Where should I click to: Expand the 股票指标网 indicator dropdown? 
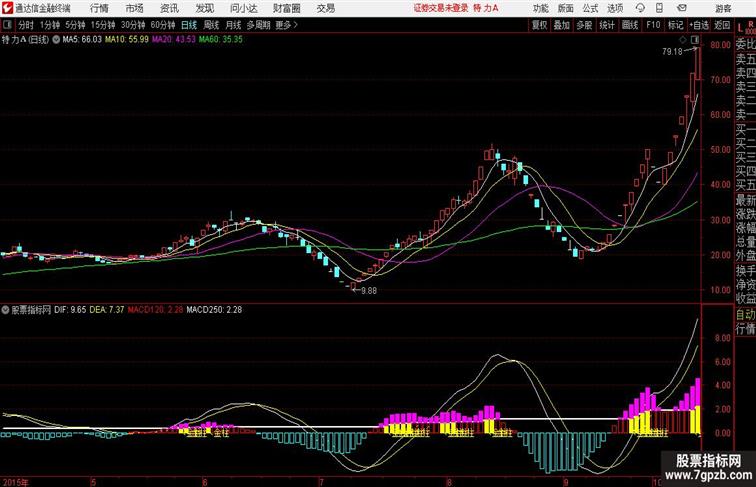5,310
